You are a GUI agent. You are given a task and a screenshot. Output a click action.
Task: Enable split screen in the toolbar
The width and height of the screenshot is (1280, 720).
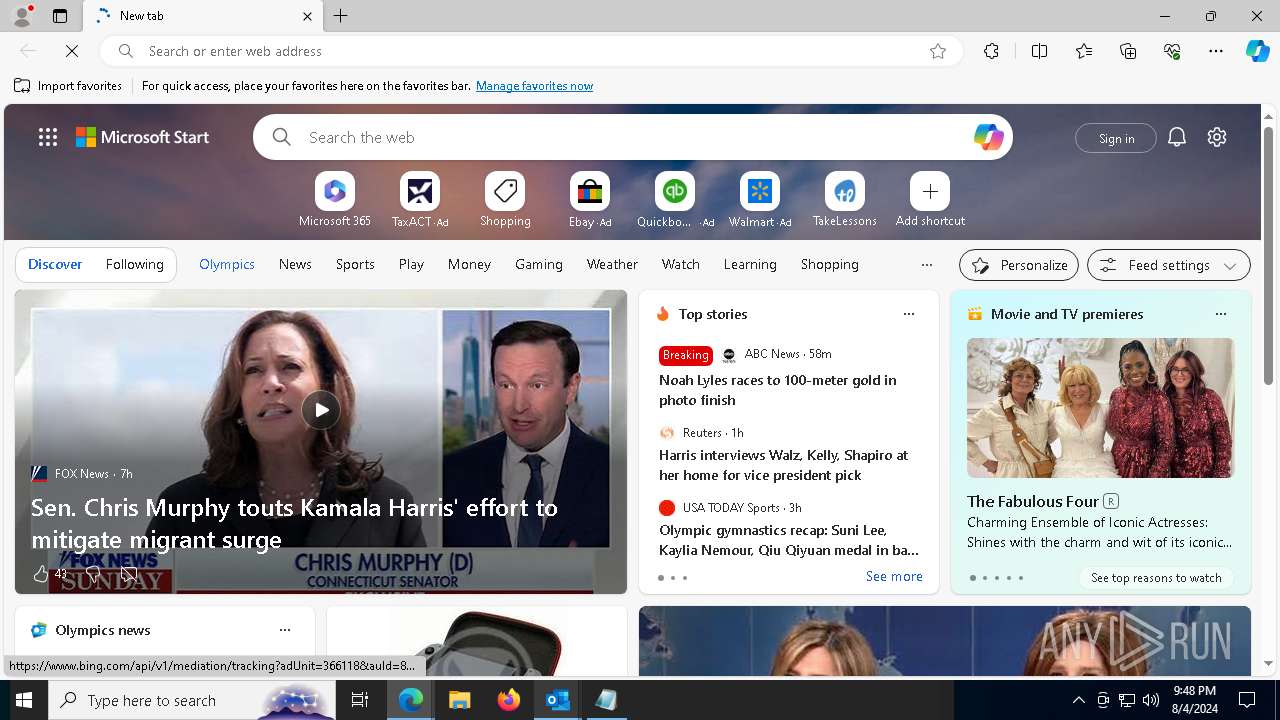[x=1039, y=51]
